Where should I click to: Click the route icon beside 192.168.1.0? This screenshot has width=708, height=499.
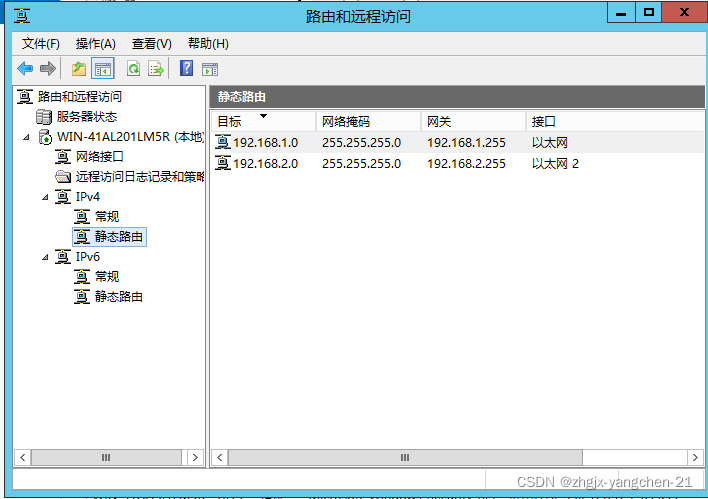[223, 142]
